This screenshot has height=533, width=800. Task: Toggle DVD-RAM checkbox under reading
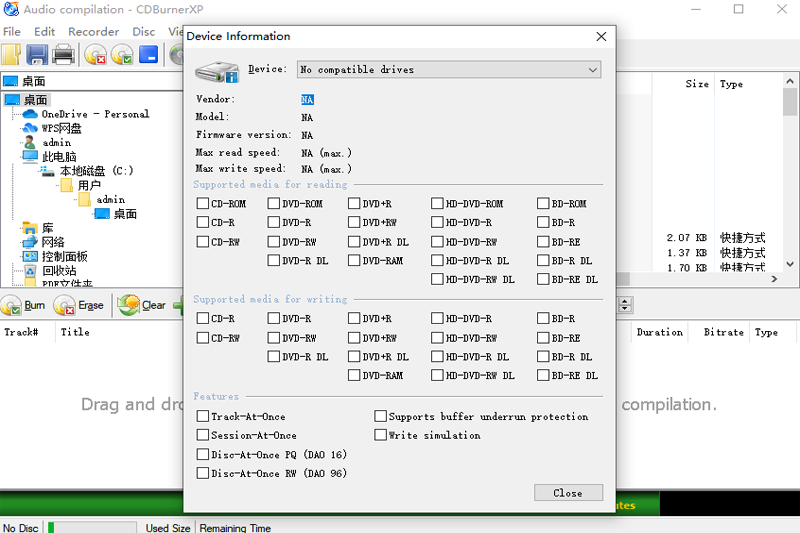[354, 261]
